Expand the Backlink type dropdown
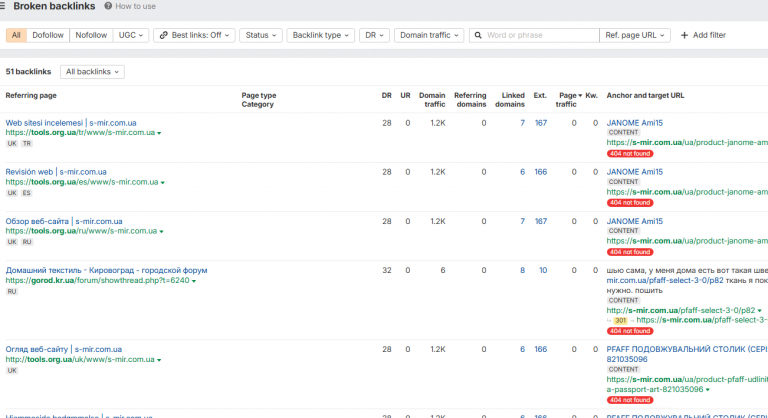 320,35
